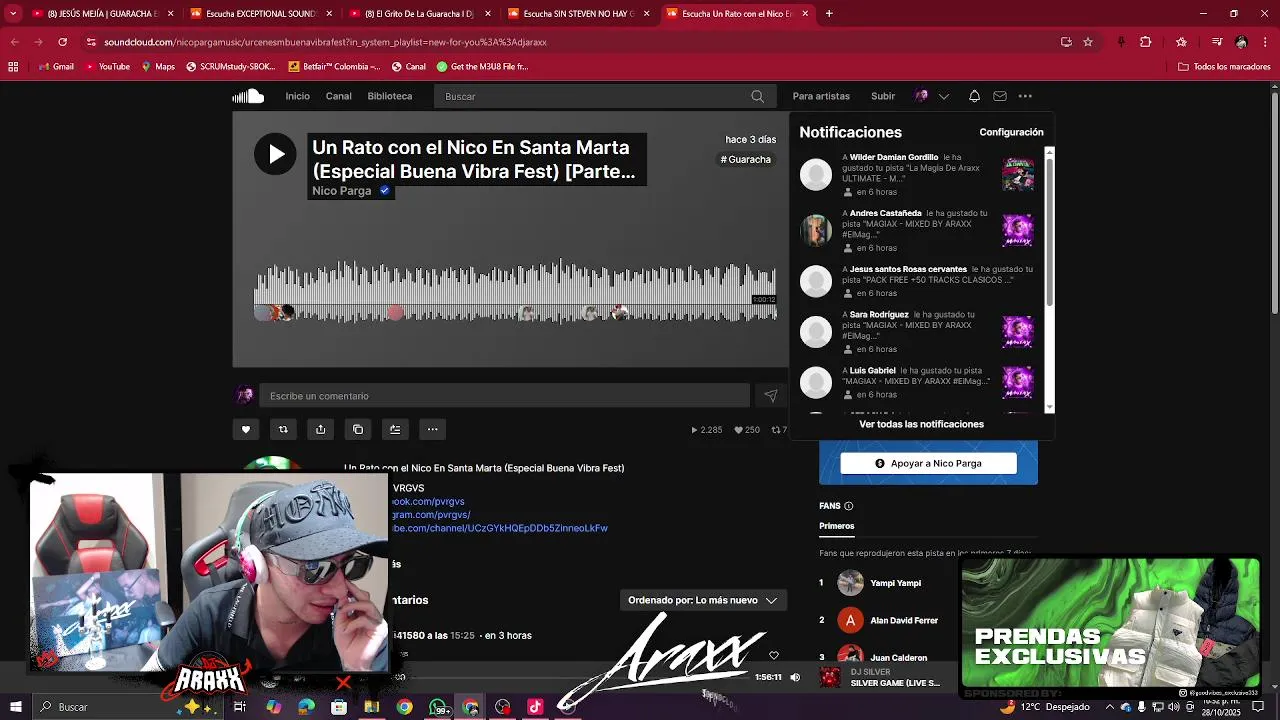Open fan Alan David Ferrer profile
The image size is (1280, 720).
pos(904,620)
